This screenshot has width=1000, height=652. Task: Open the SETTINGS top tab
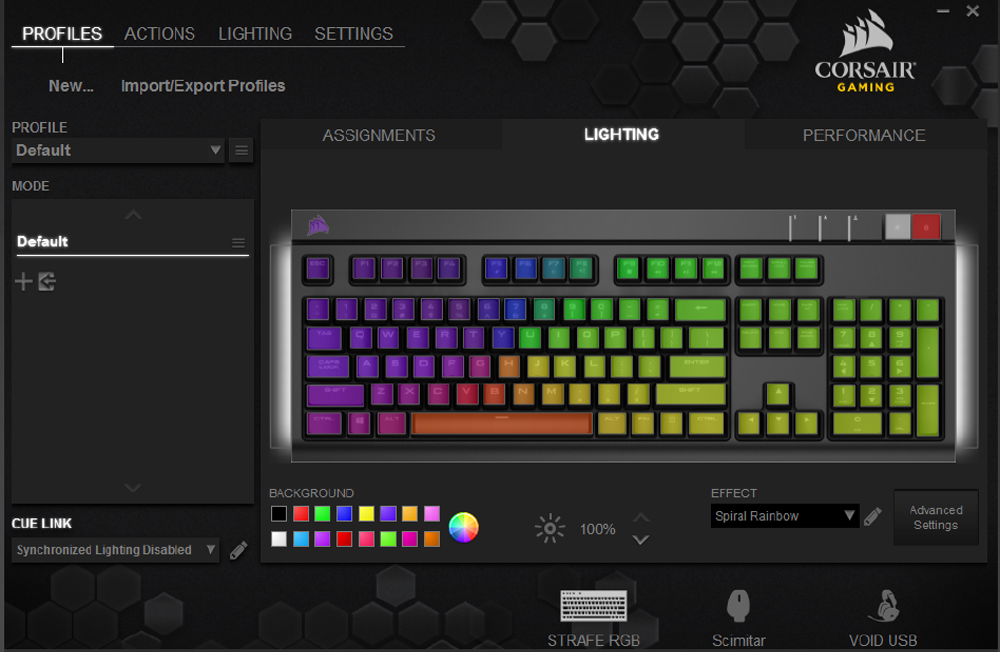point(353,34)
